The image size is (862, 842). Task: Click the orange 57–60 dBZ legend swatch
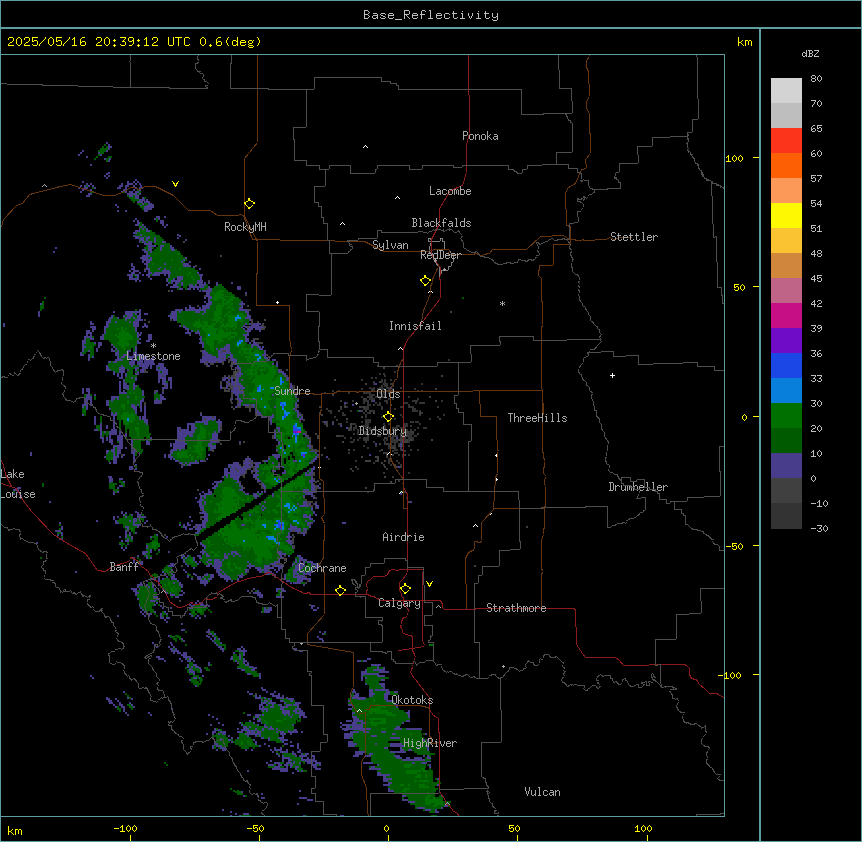point(786,165)
